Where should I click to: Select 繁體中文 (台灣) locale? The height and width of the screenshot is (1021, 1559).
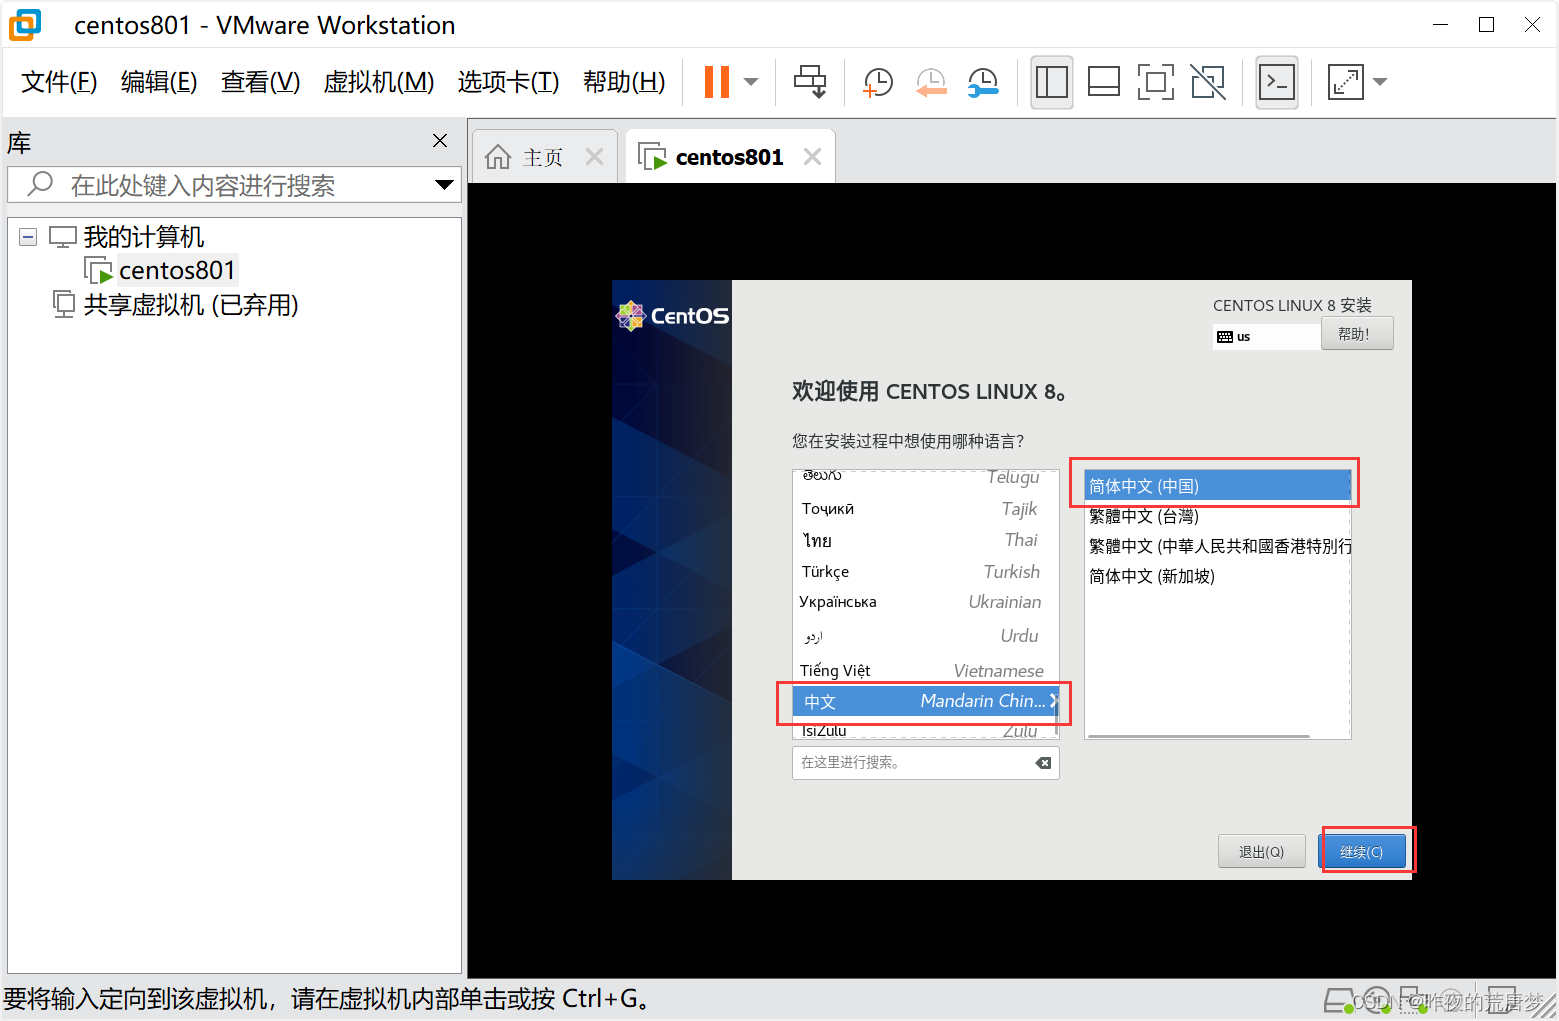pyautogui.click(x=1217, y=516)
